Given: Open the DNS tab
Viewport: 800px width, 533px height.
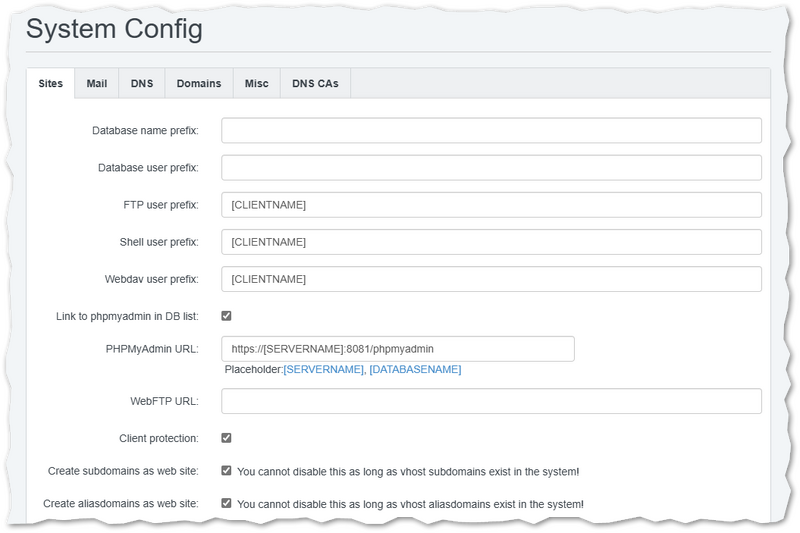Looking at the screenshot, I should tap(142, 84).
